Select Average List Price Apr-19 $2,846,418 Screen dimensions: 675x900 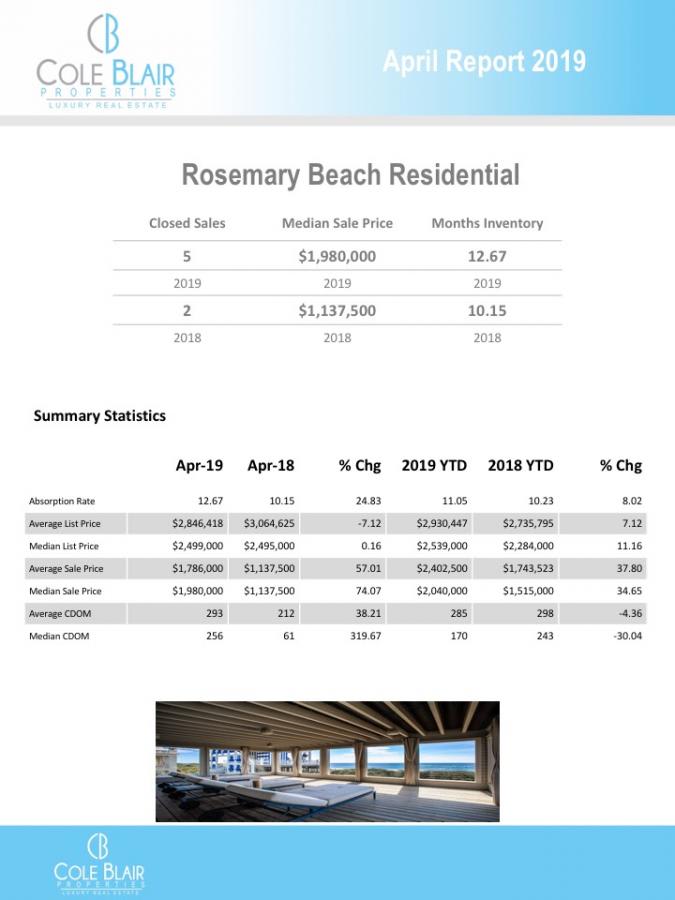197,523
